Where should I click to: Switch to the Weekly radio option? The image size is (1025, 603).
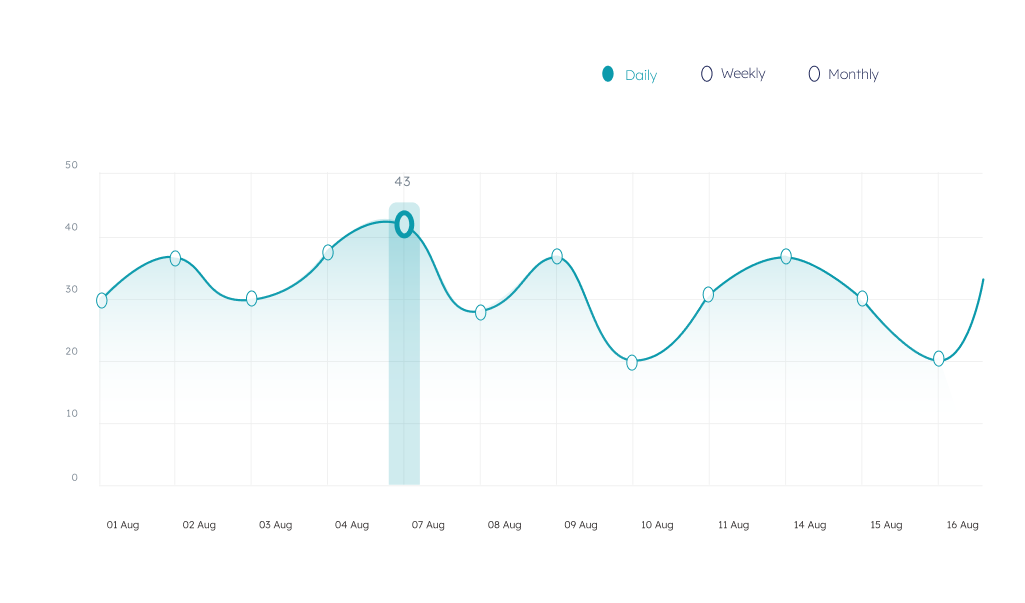707,74
